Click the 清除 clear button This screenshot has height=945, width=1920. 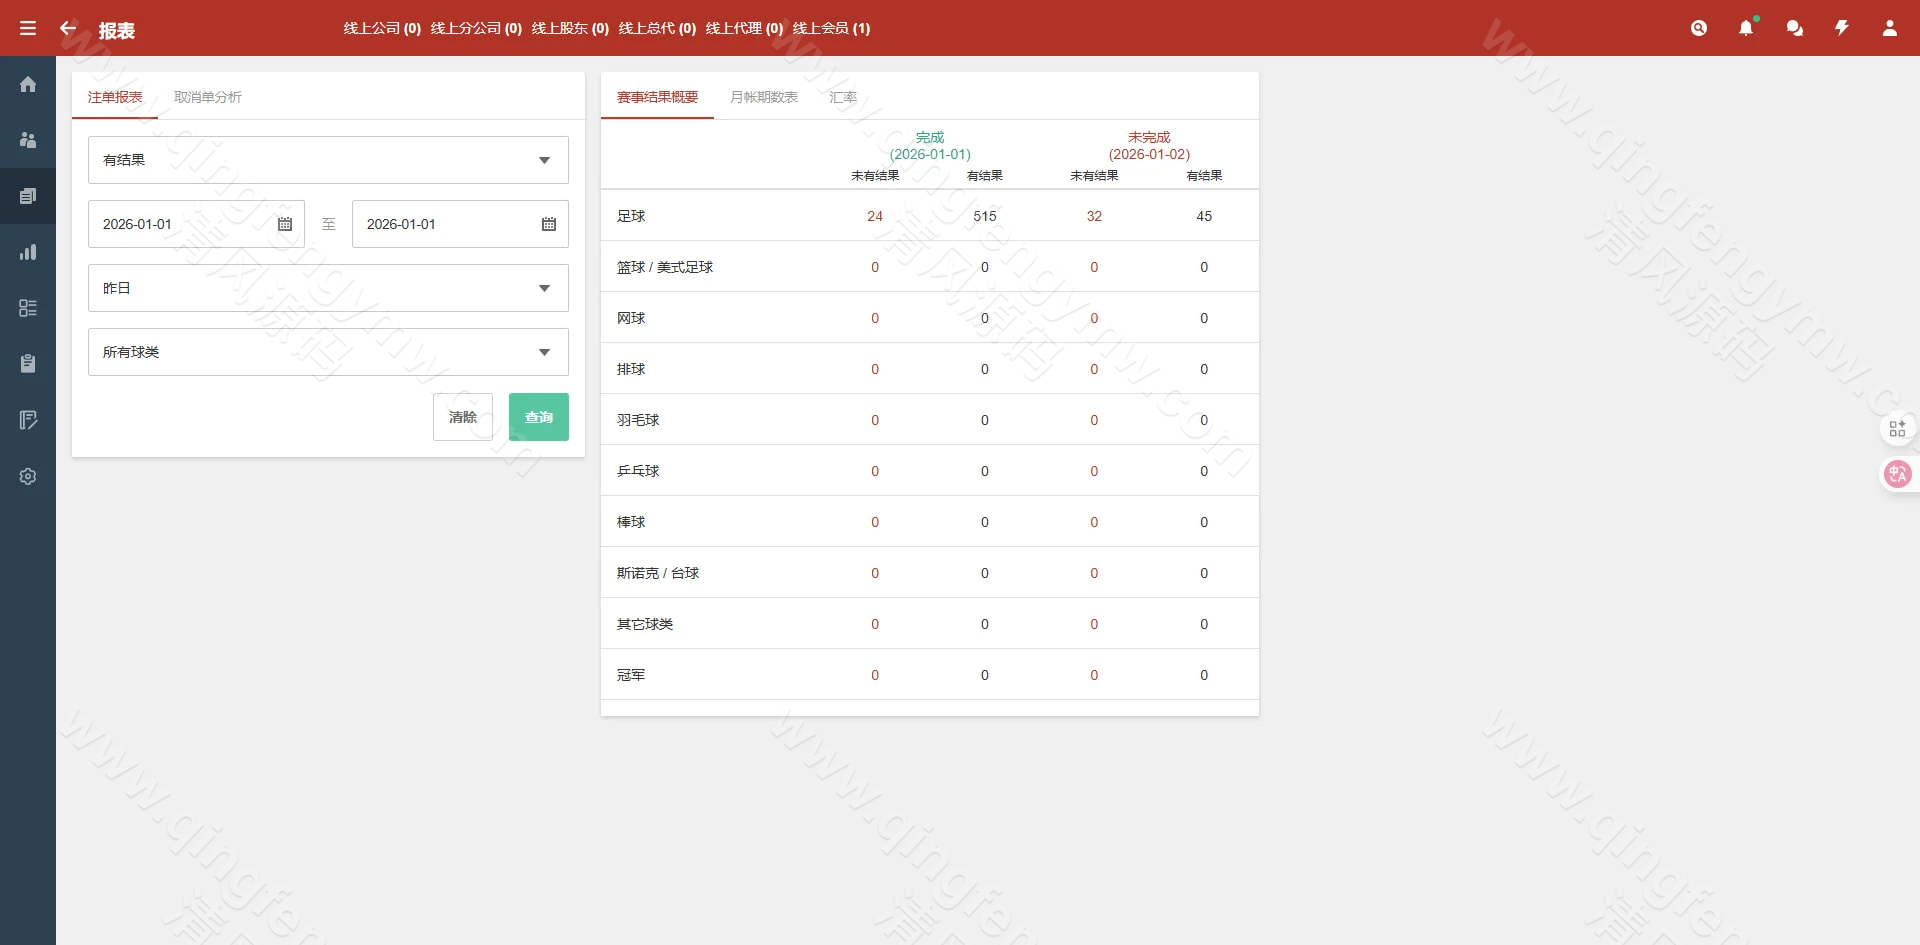tap(463, 417)
